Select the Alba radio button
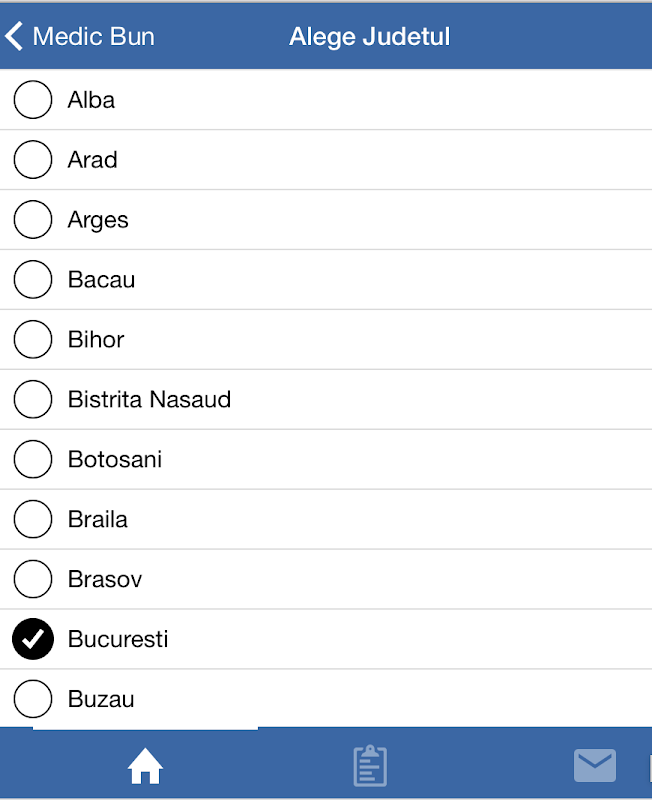 pos(33,100)
